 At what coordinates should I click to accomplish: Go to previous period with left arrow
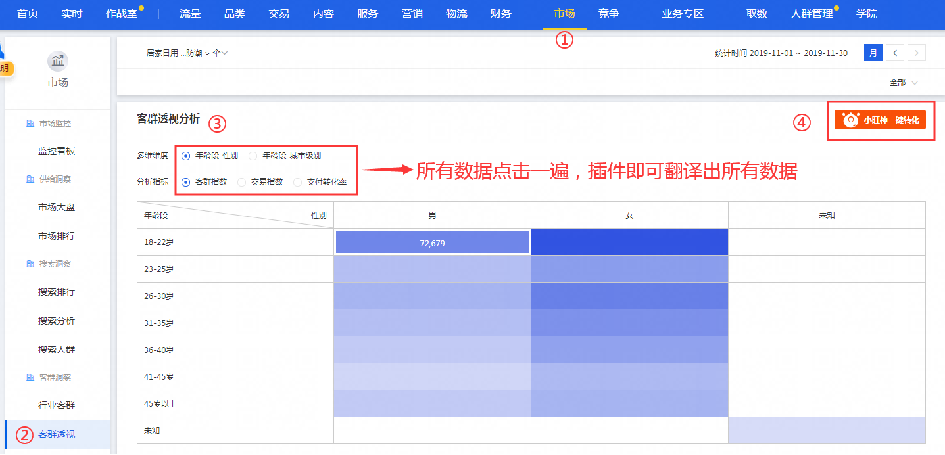(897, 52)
